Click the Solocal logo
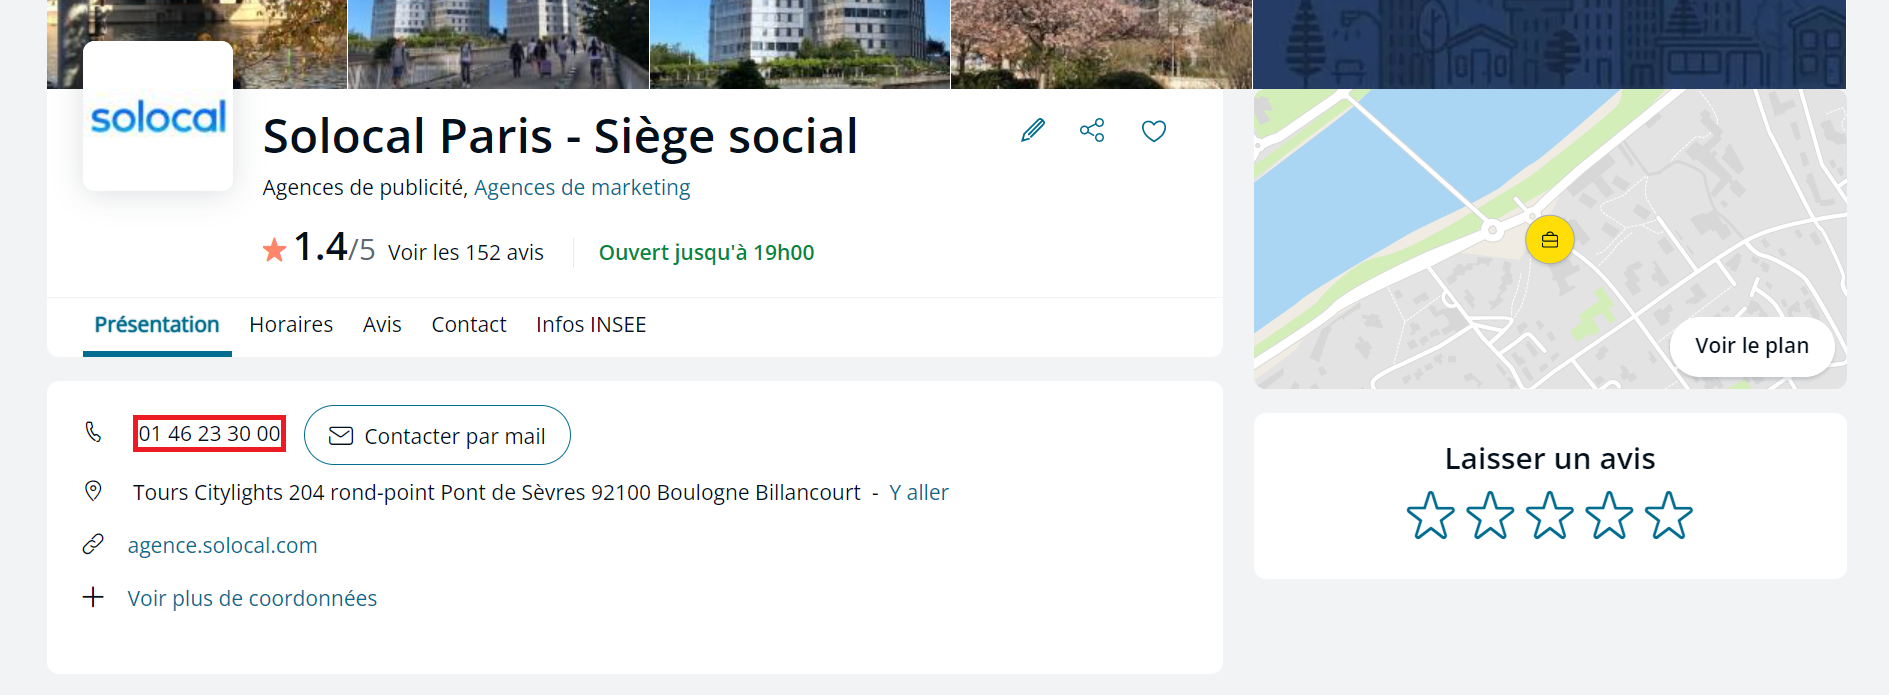The width and height of the screenshot is (1889, 695). pyautogui.click(x=158, y=116)
